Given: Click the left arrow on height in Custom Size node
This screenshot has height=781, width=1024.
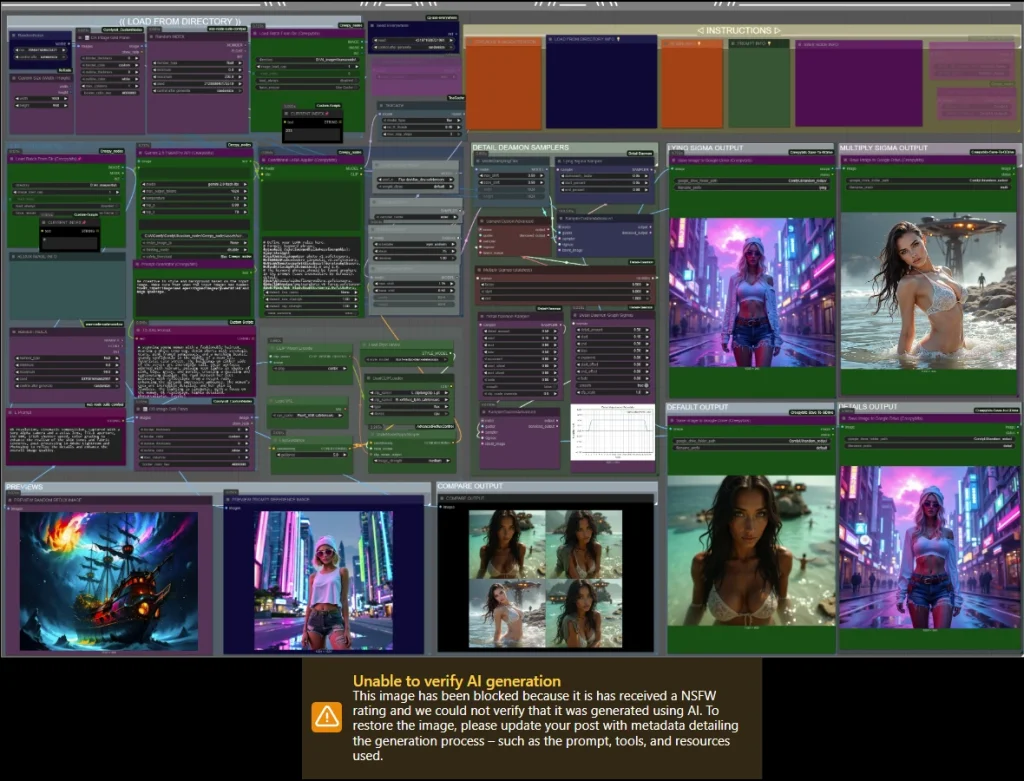Looking at the screenshot, I should coord(16,105).
